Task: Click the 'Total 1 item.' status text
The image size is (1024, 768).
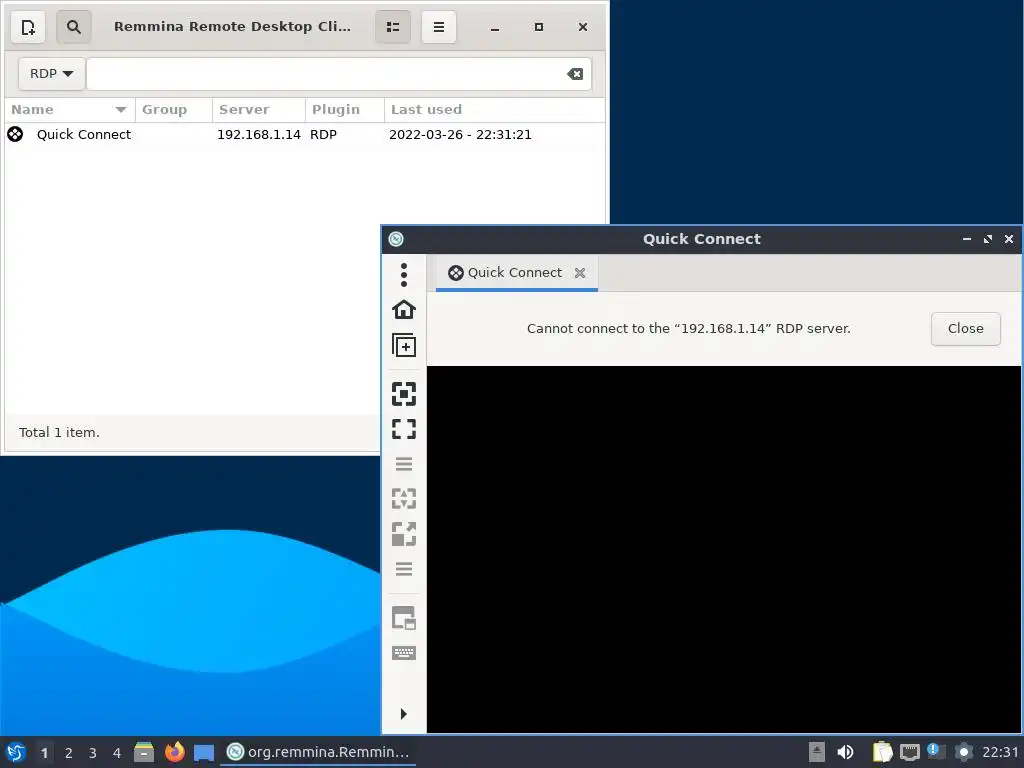Action: click(59, 432)
